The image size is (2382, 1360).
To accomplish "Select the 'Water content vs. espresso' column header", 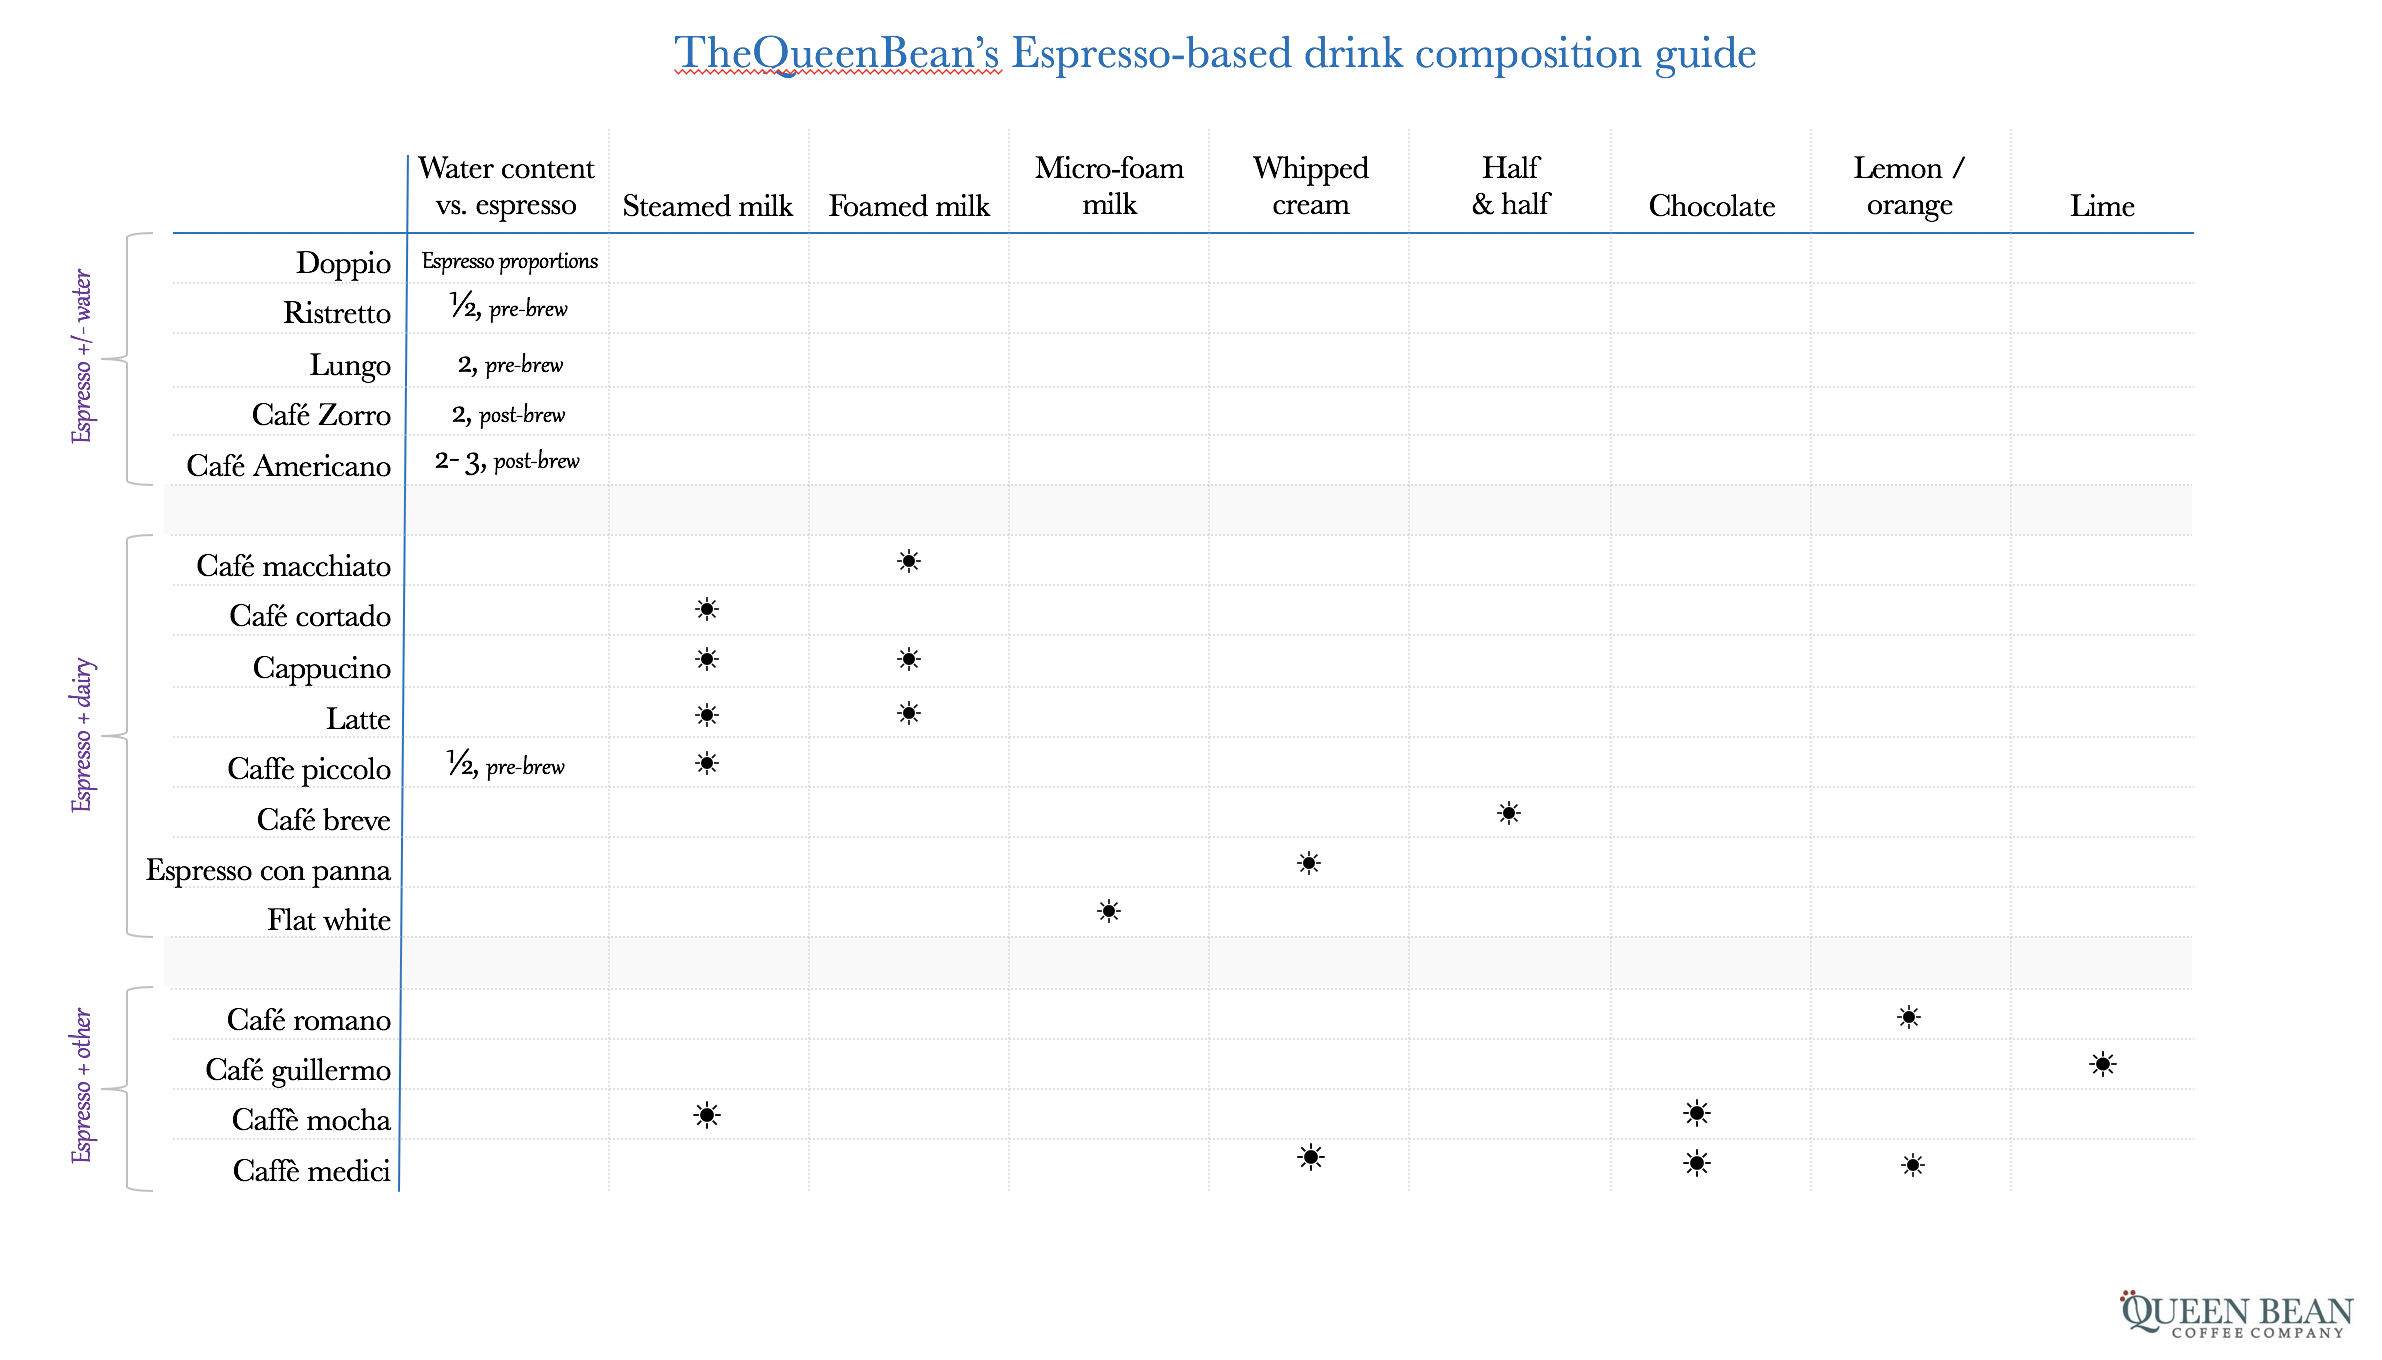I will pyautogui.click(x=506, y=186).
